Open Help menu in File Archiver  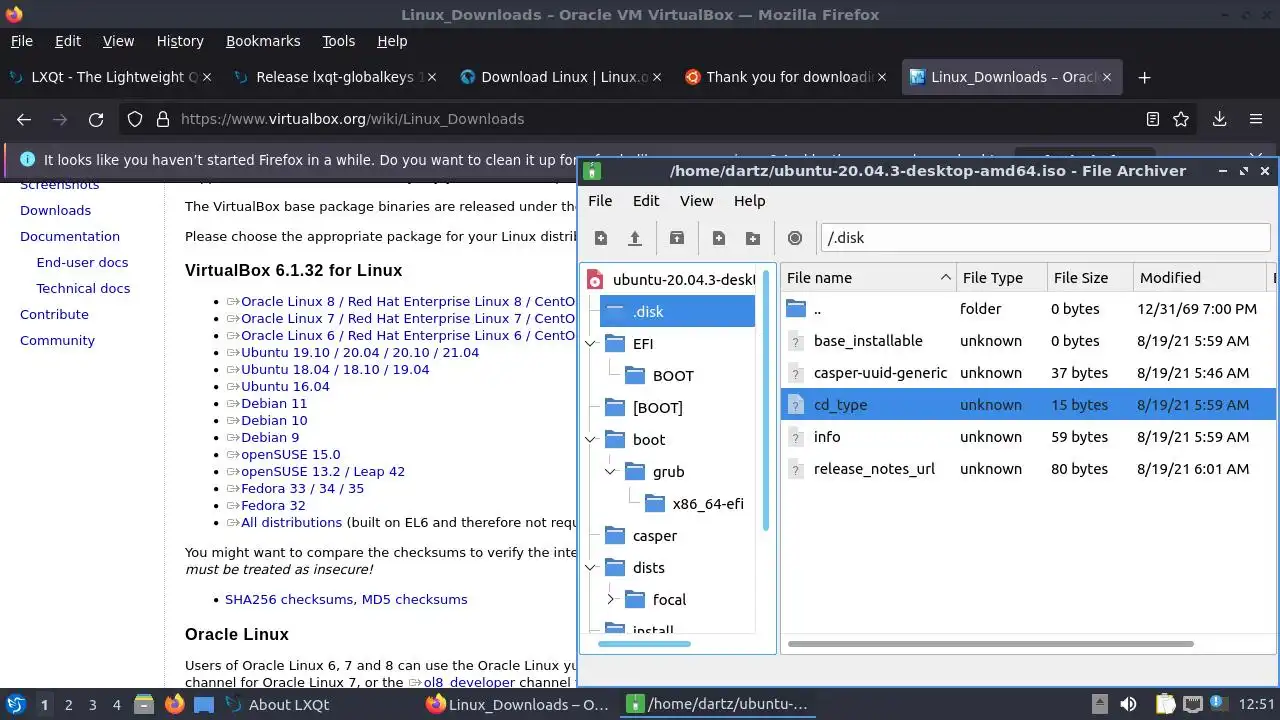point(749,201)
